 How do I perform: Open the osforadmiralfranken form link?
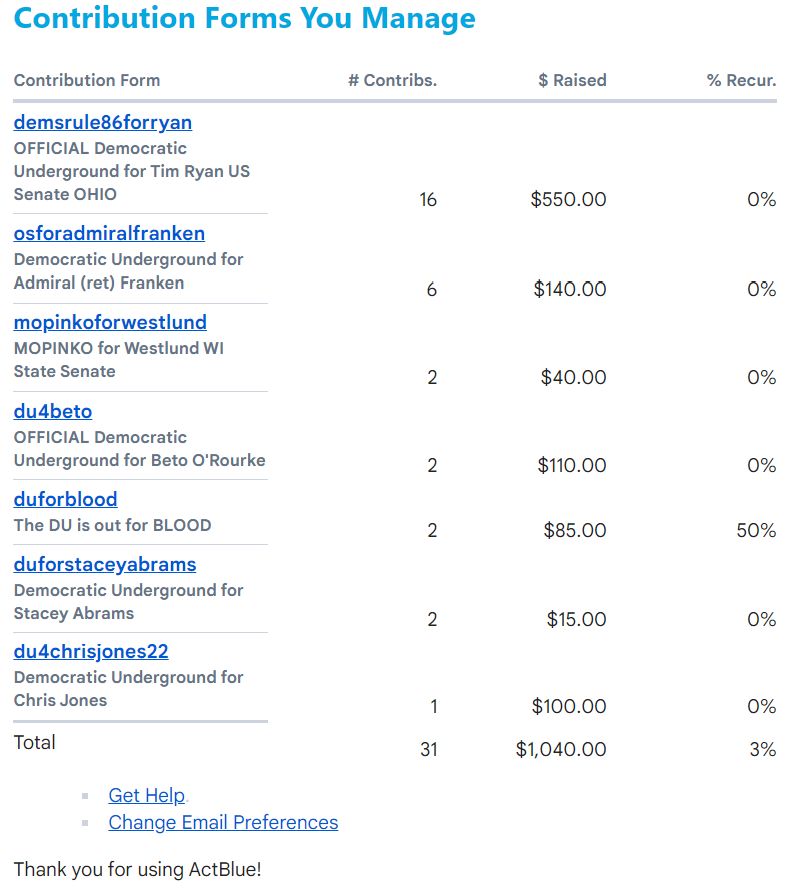click(109, 234)
